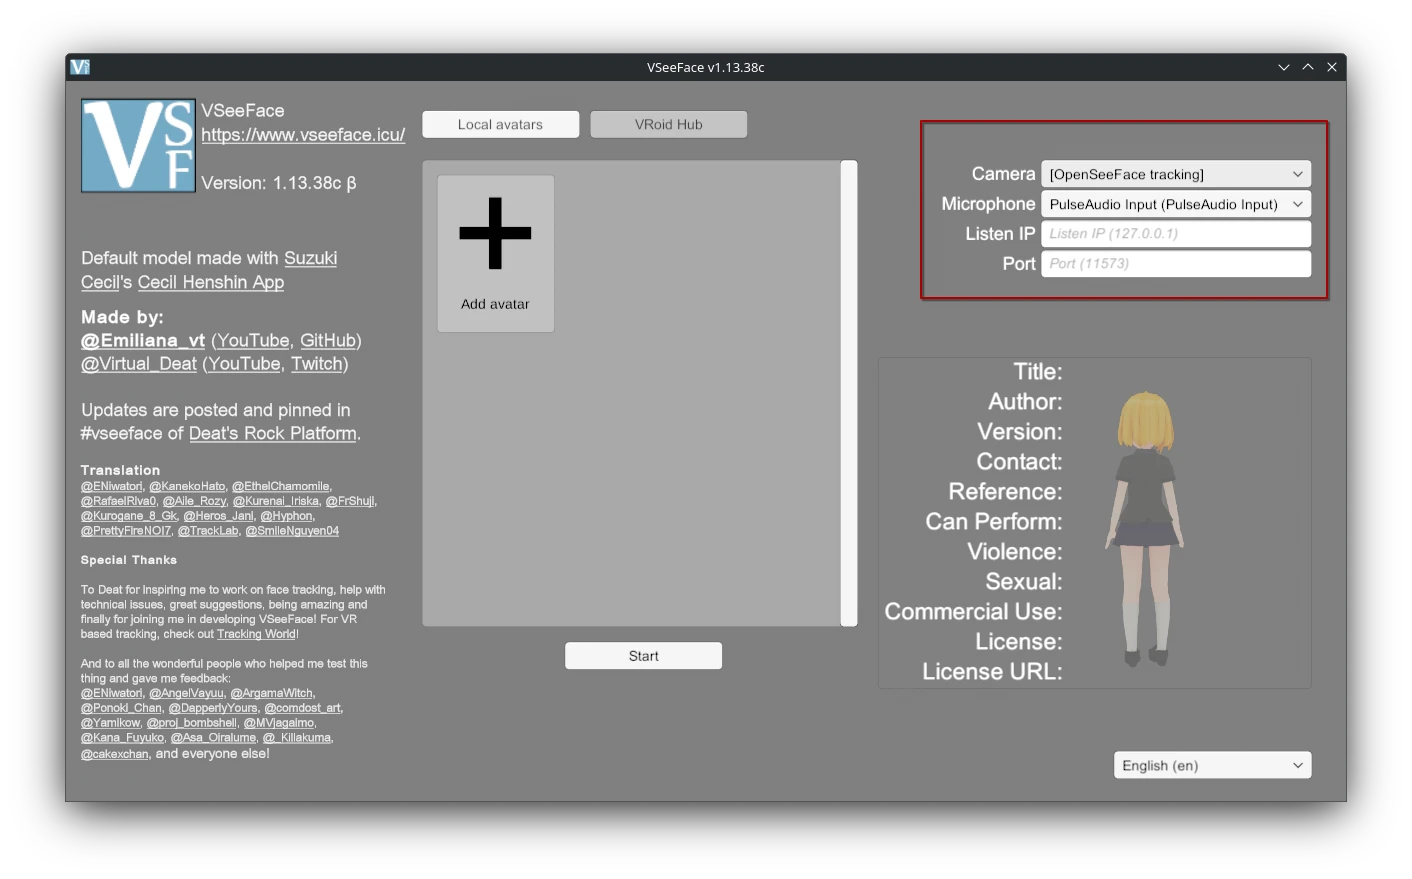
Task: Open the https://www.vseeface.icu/ link
Action: pos(303,134)
